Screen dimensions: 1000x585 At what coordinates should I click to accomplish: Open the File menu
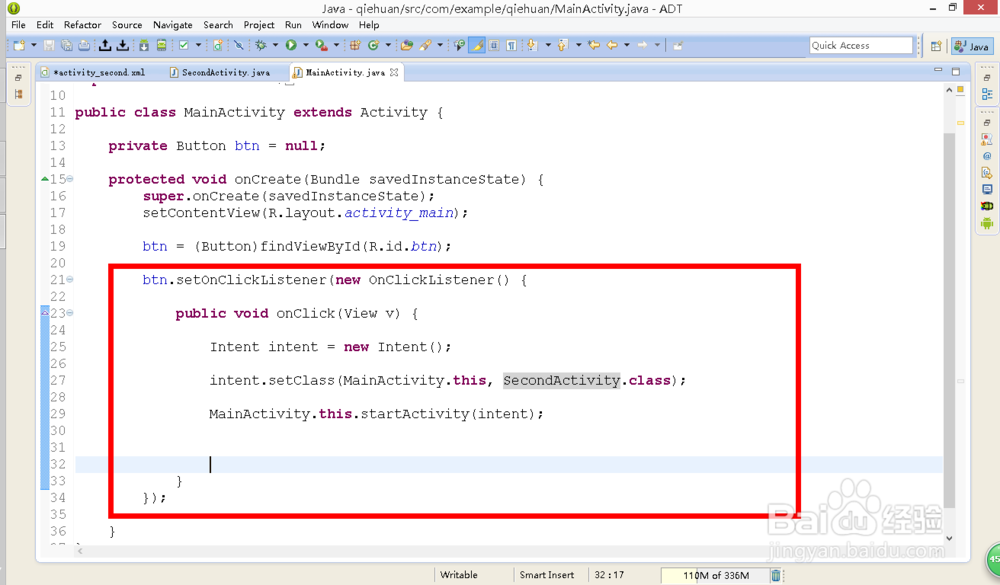coord(18,25)
